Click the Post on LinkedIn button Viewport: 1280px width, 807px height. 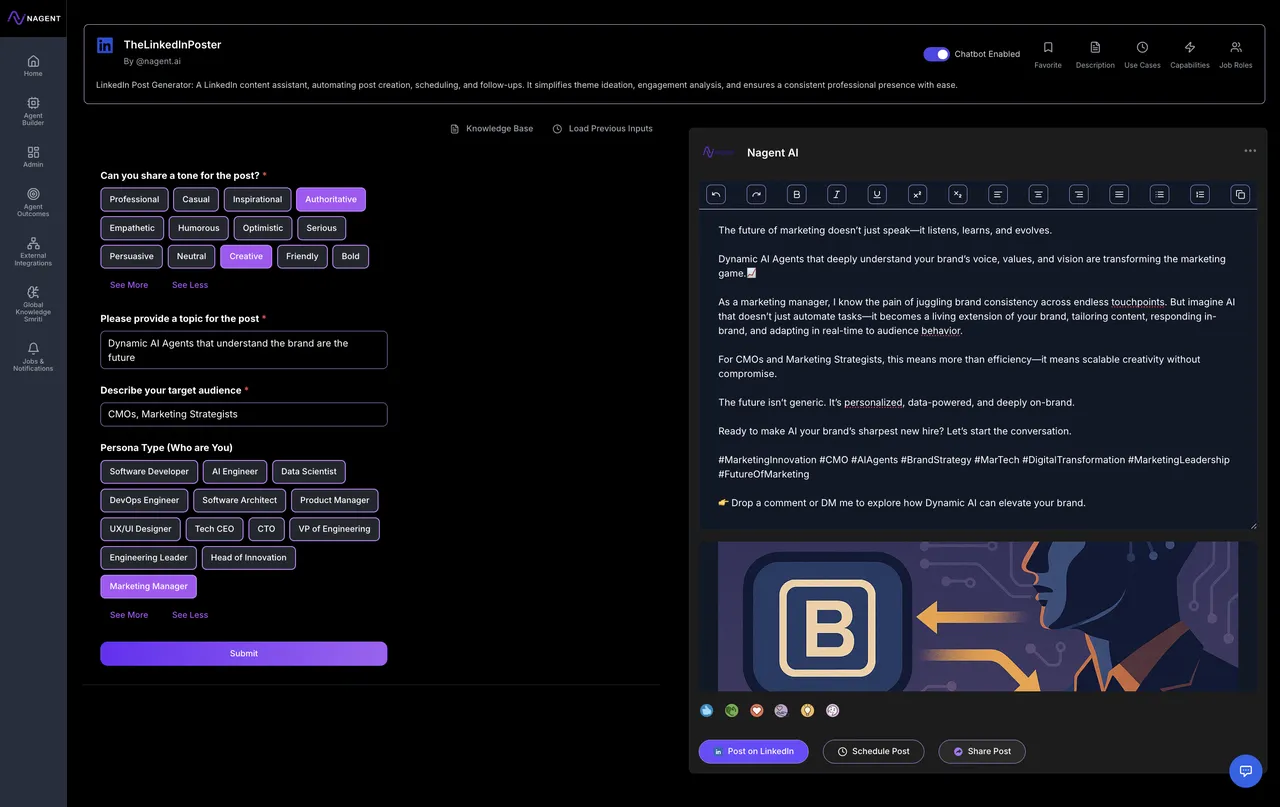tap(754, 752)
